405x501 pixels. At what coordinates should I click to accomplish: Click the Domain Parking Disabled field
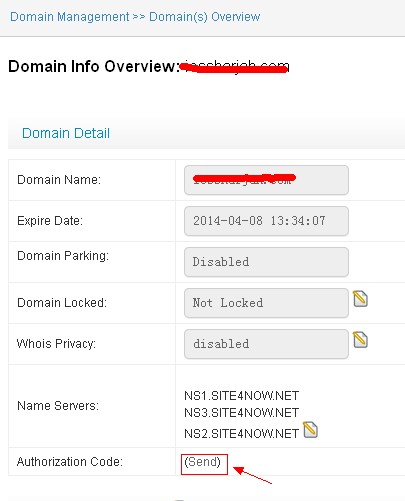coord(266,262)
